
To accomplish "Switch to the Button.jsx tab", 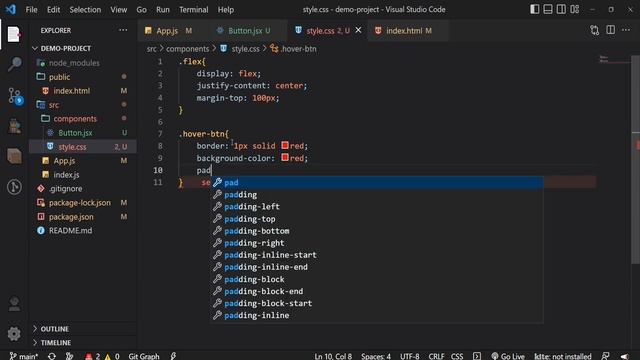I will (x=249, y=31).
